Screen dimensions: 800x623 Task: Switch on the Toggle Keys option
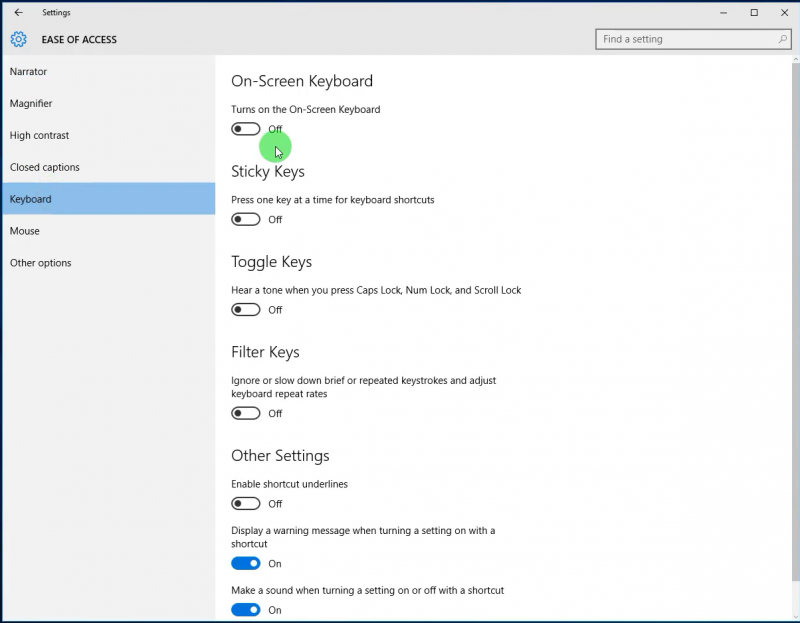click(246, 310)
